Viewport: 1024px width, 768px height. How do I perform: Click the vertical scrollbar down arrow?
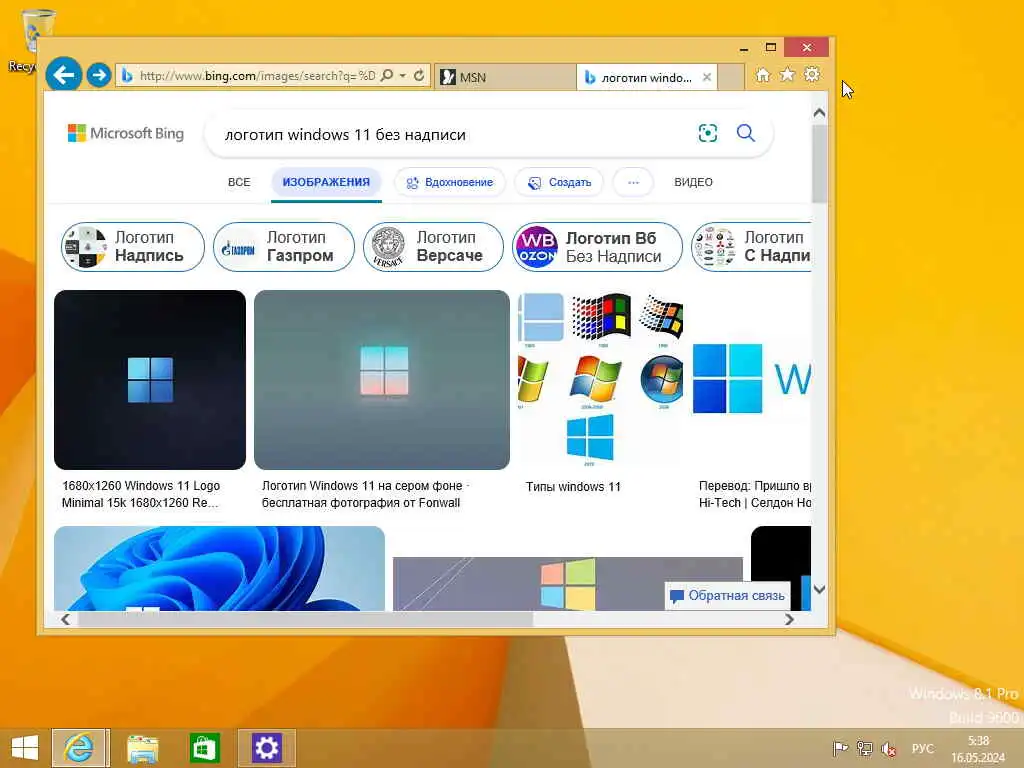click(820, 589)
